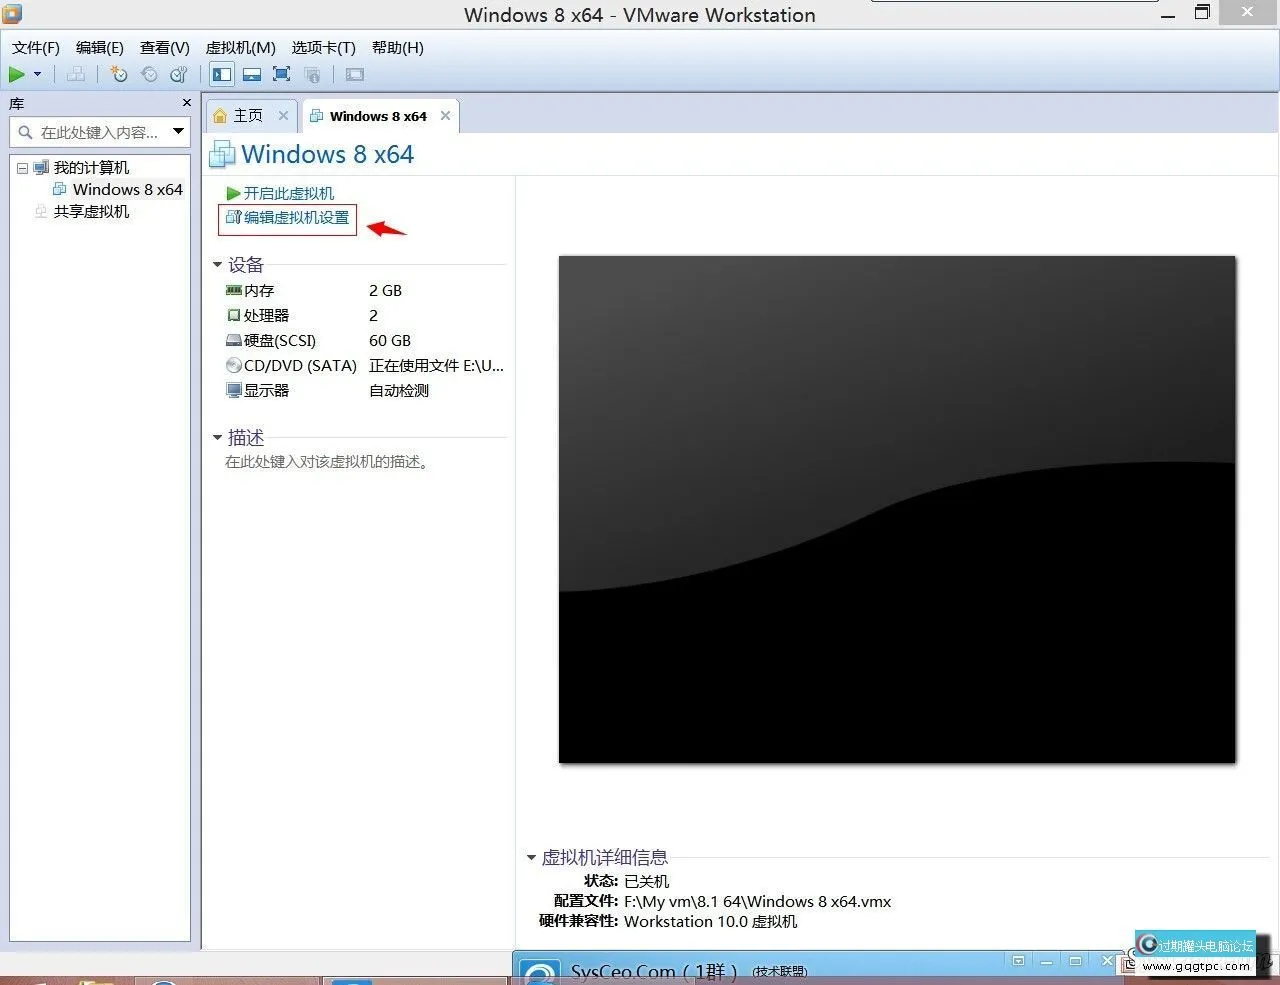The image size is (1280, 985).
Task: Toggle the thumbnail bar display icon
Action: click(251, 74)
